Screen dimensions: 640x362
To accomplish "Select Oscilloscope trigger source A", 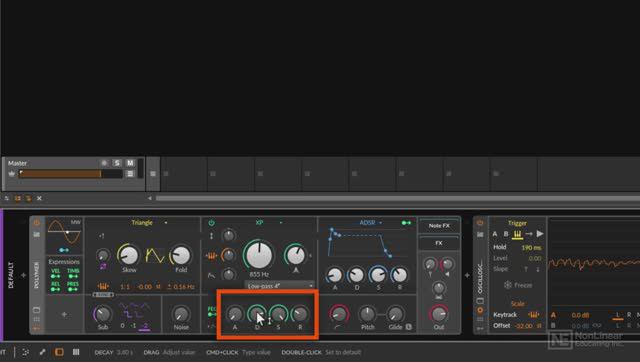I will pyautogui.click(x=495, y=234).
